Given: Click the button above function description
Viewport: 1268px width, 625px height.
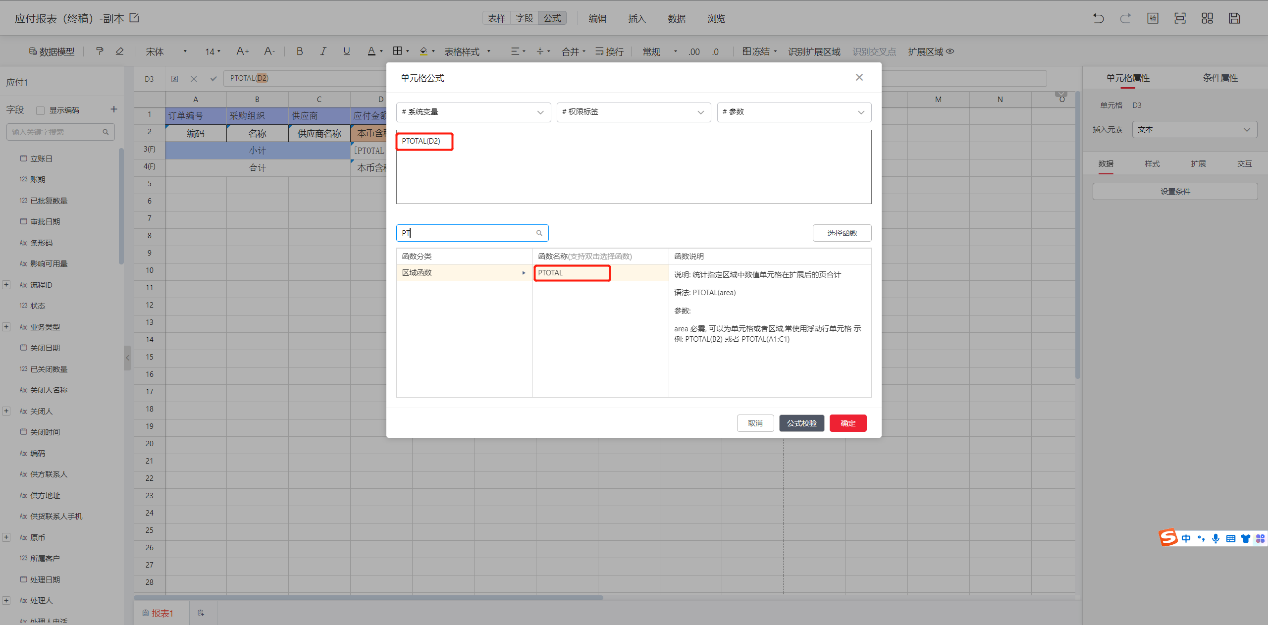Looking at the screenshot, I should [842, 233].
